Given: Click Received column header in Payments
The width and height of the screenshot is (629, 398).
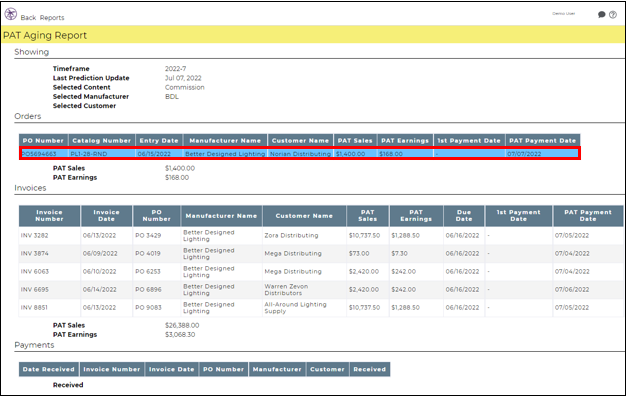Looking at the screenshot, I should (x=369, y=369).
